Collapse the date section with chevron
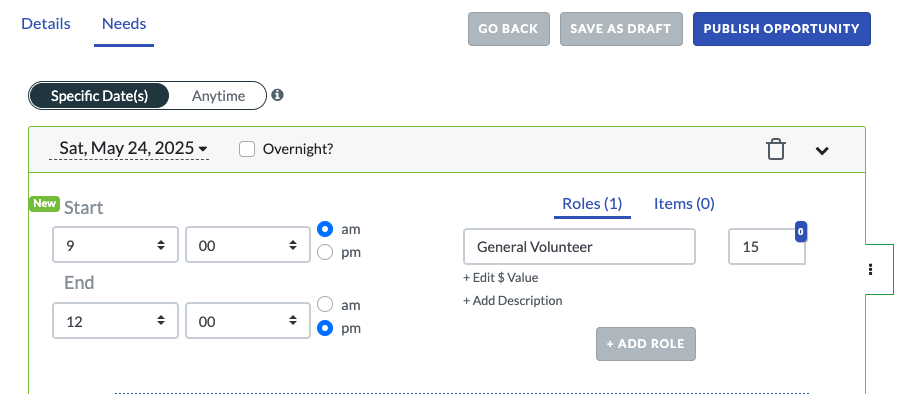The width and height of the screenshot is (897, 394). point(822,150)
